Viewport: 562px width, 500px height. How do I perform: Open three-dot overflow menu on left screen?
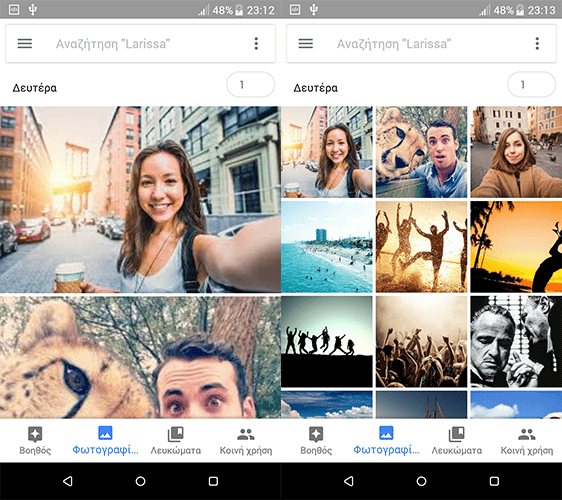pyautogui.click(x=256, y=44)
